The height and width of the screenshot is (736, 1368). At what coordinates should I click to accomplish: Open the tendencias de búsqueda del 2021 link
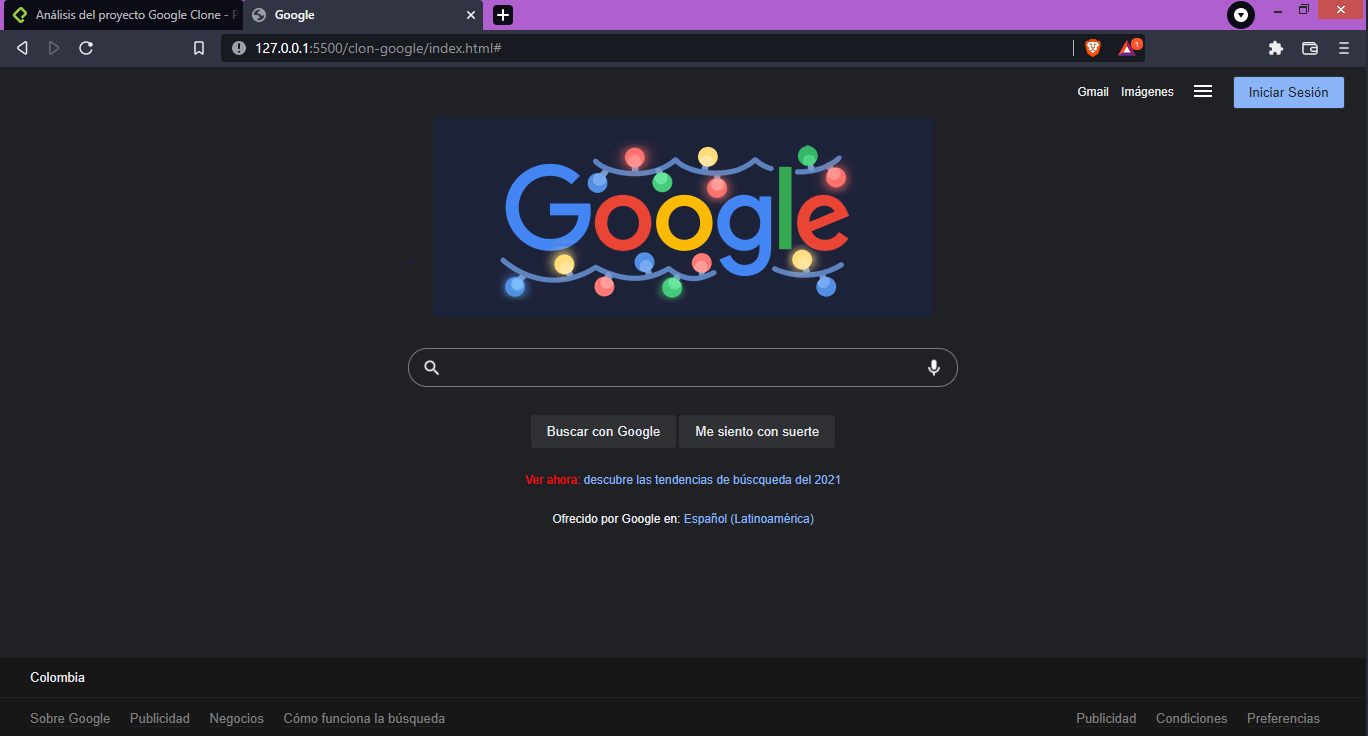coord(714,479)
